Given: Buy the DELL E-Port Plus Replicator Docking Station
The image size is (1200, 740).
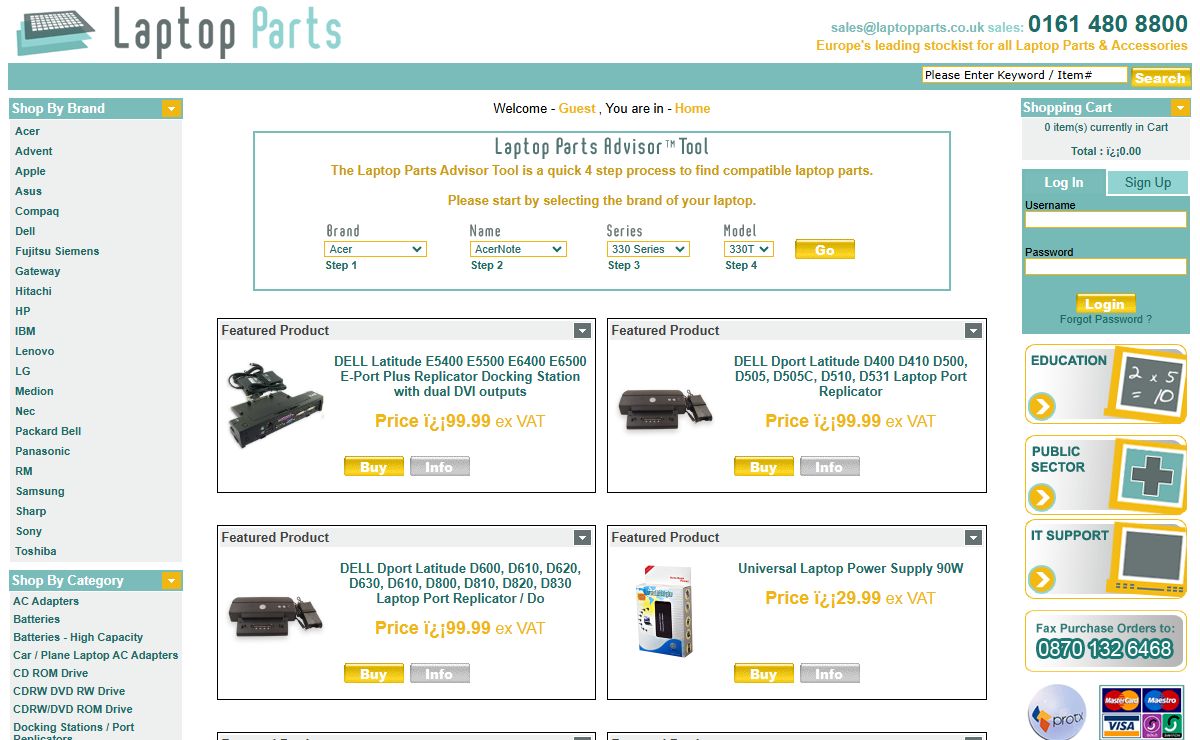Looking at the screenshot, I should pyautogui.click(x=373, y=467).
